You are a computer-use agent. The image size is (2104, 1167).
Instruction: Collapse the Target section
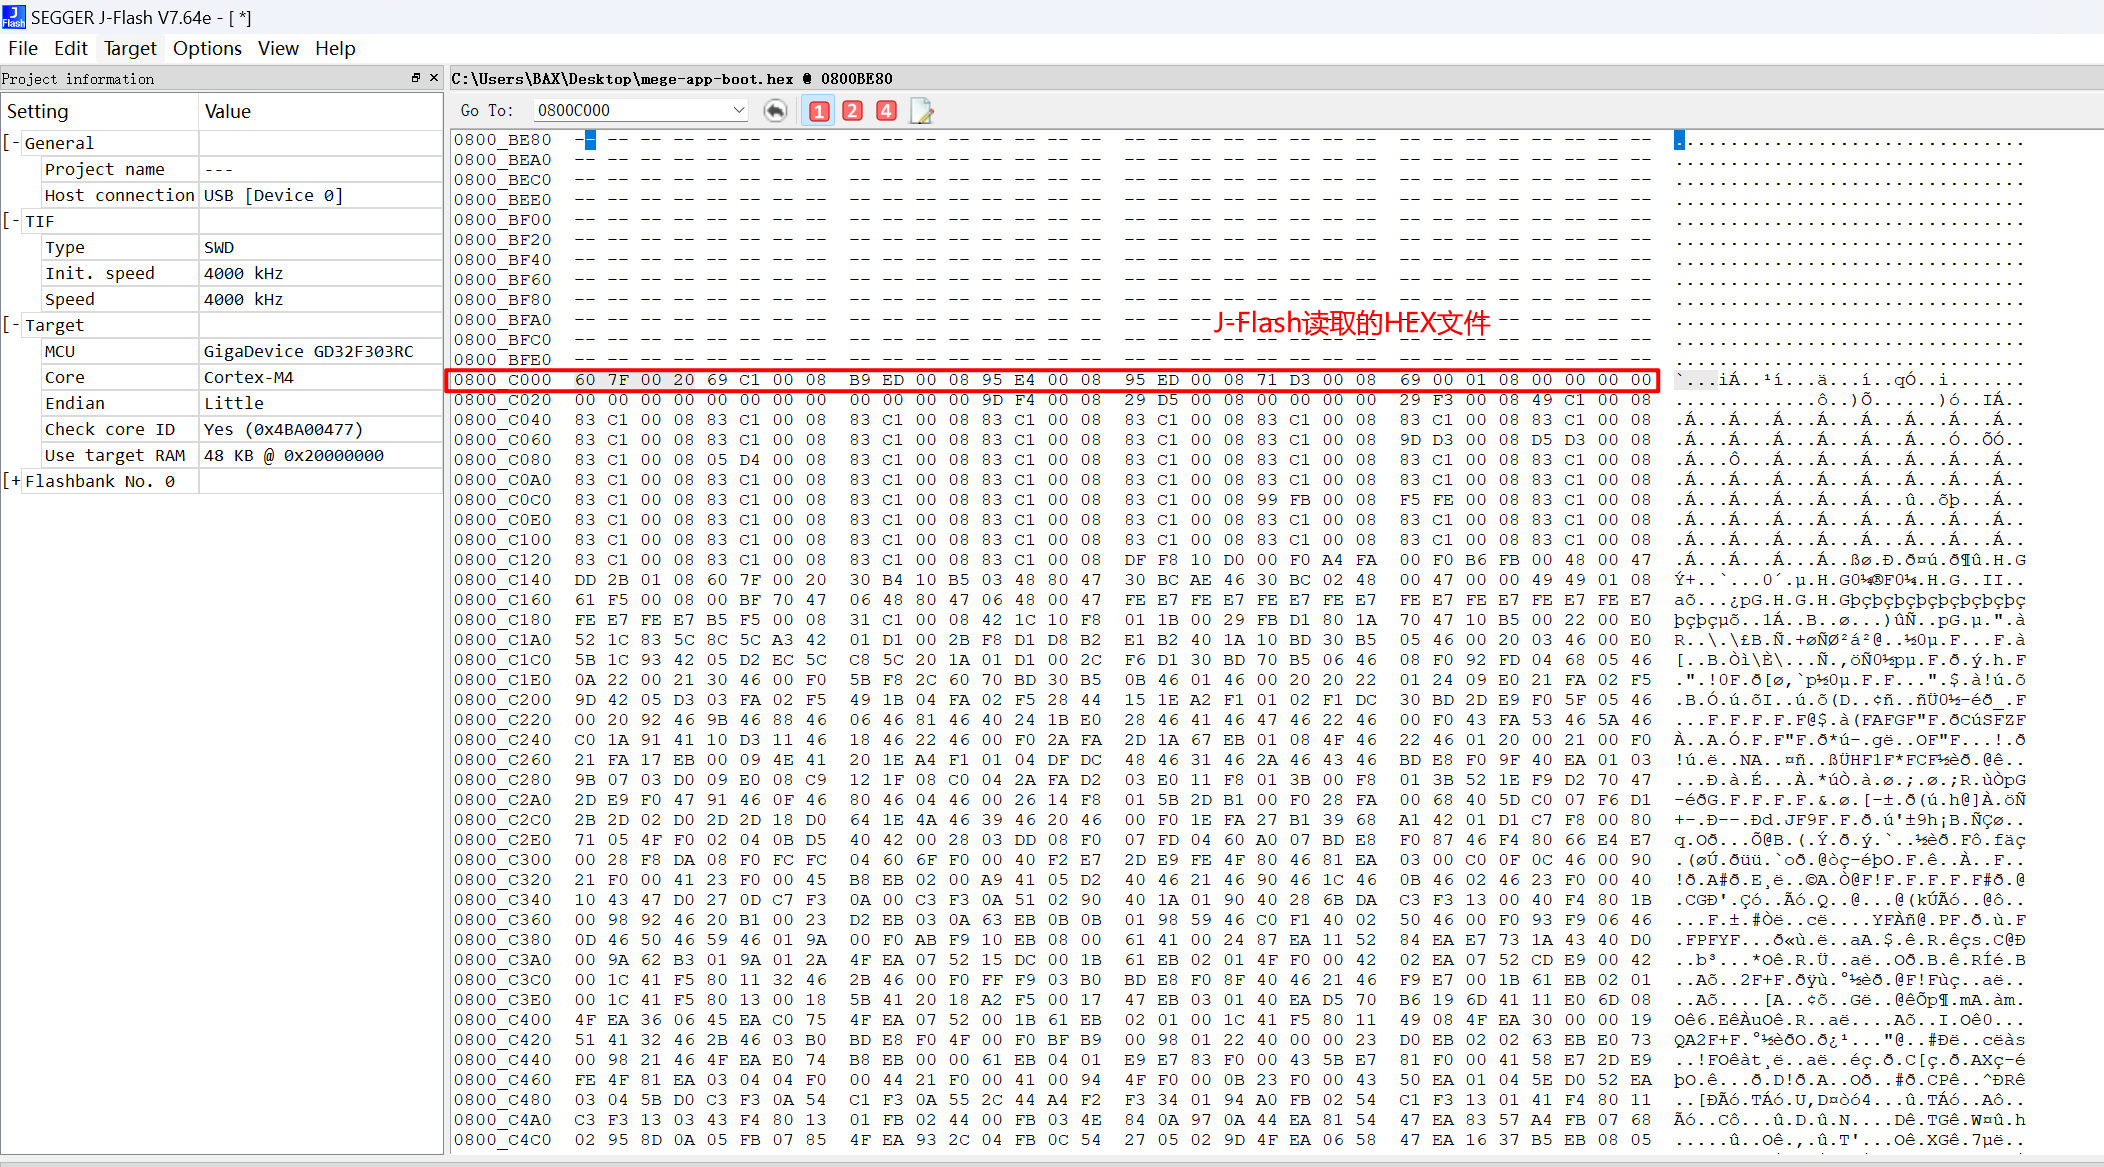click(11, 325)
